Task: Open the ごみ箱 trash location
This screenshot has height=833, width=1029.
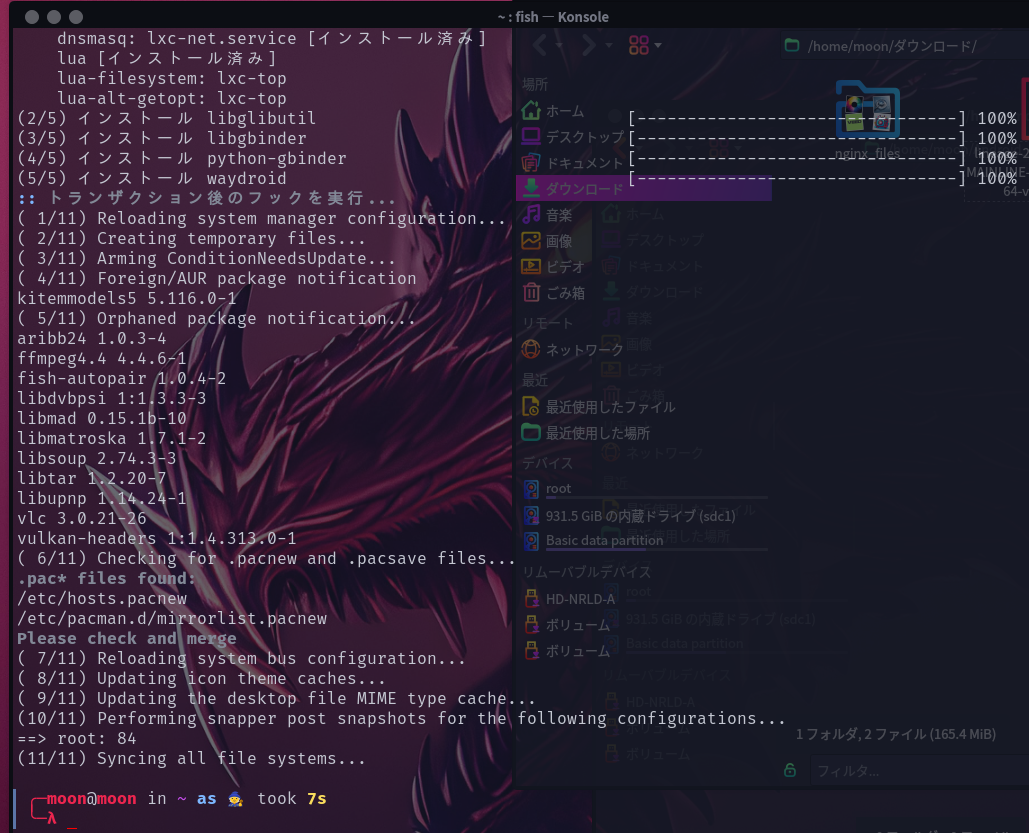Action: coord(565,293)
